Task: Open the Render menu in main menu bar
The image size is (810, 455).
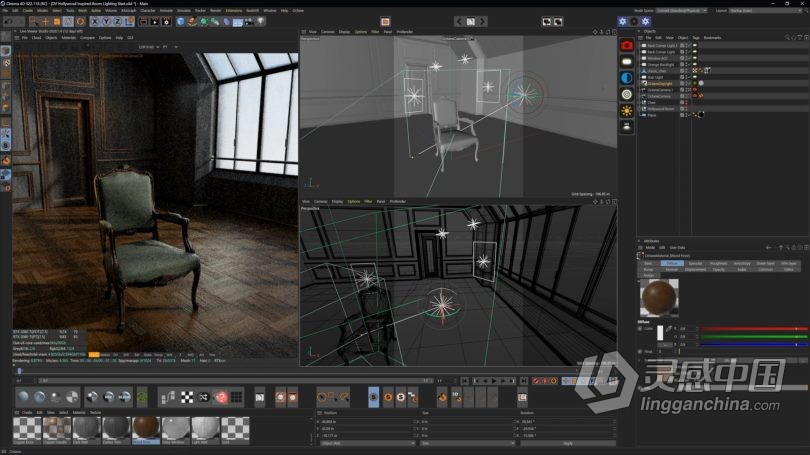Action: click(215, 10)
